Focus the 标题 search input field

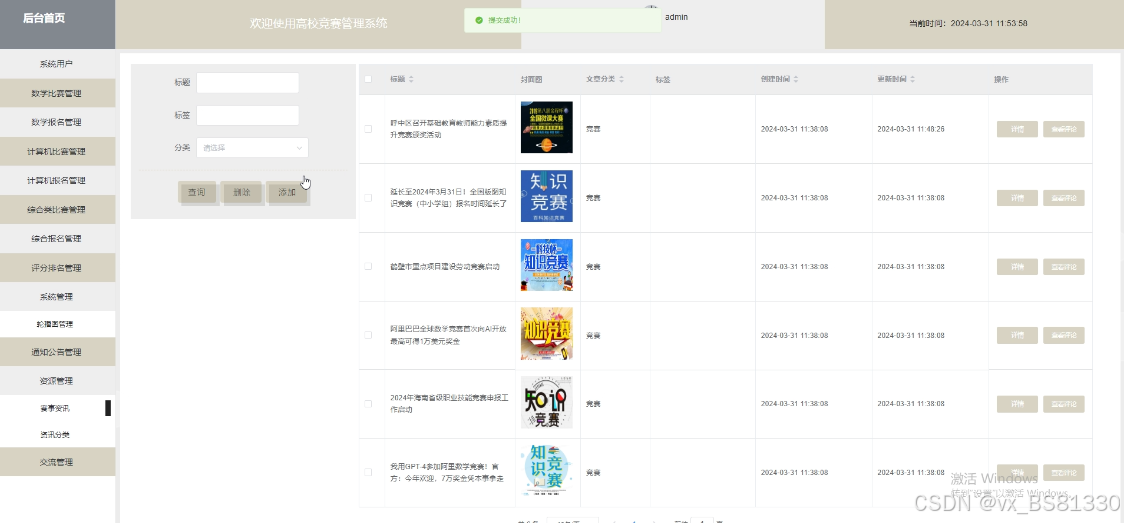pos(248,82)
